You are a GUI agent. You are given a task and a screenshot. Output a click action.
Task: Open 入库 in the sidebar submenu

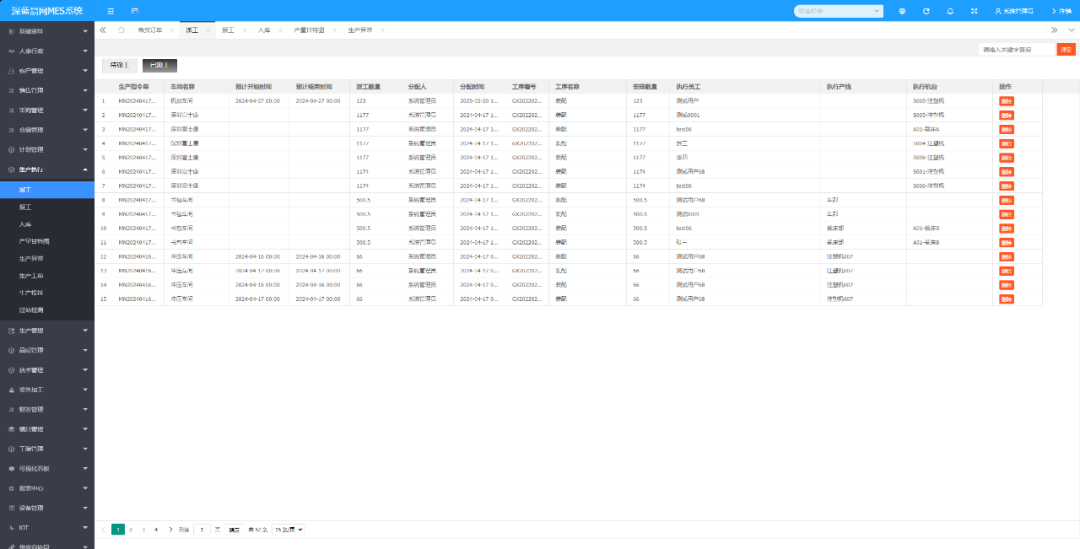tap(47, 225)
